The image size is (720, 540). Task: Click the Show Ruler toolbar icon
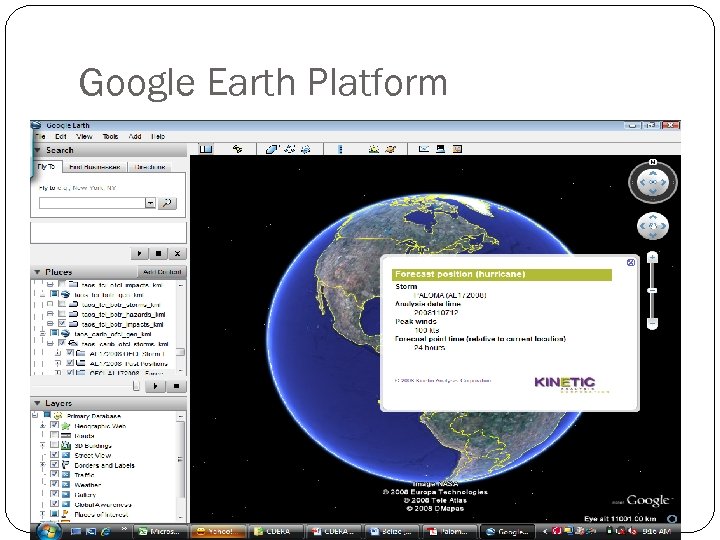point(340,149)
